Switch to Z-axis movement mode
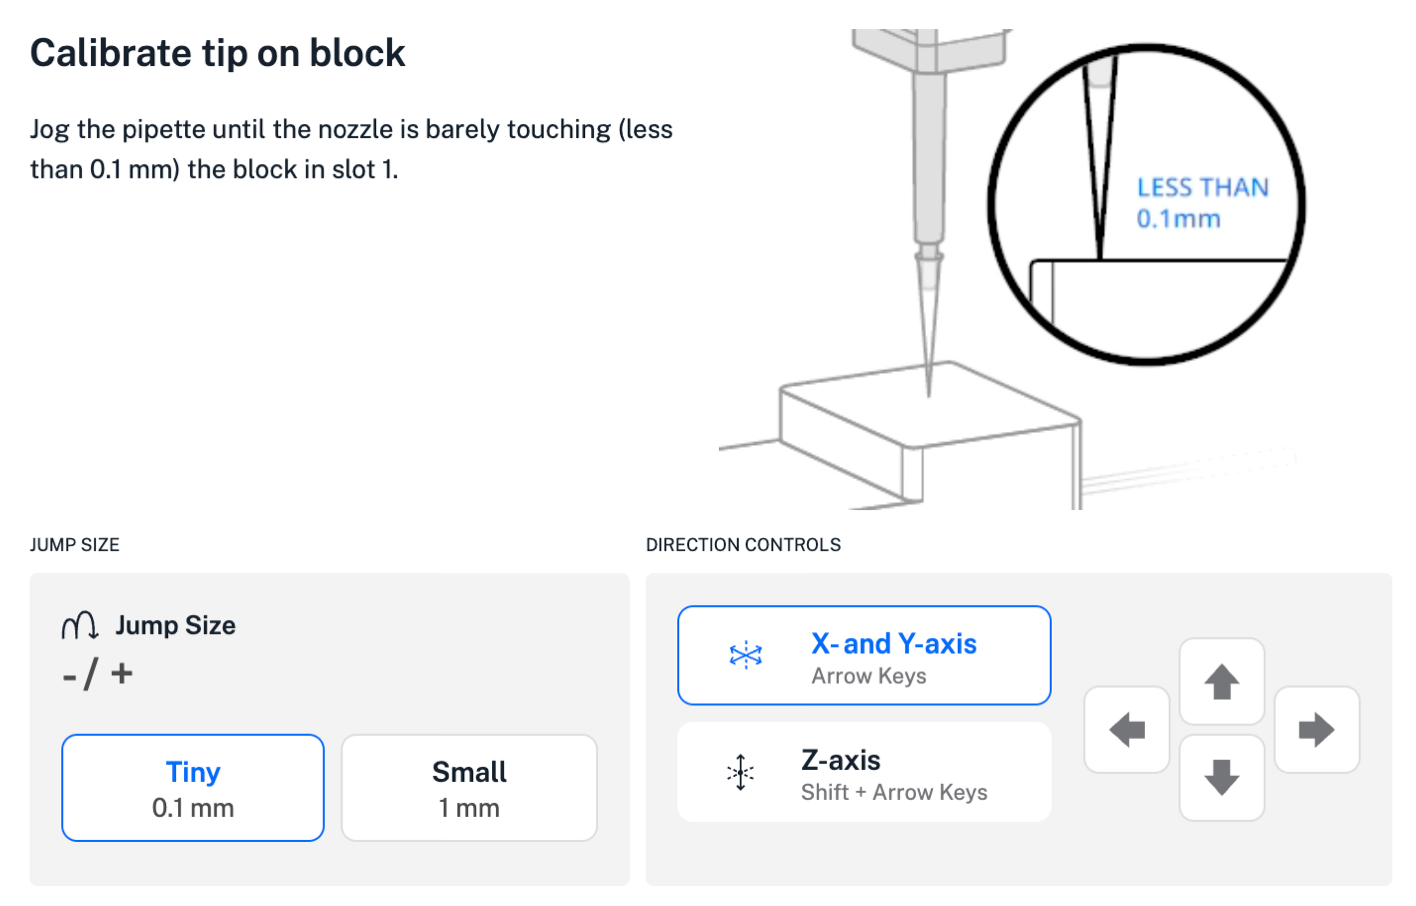Image resolution: width=1416 pixels, height=906 pixels. point(863,771)
